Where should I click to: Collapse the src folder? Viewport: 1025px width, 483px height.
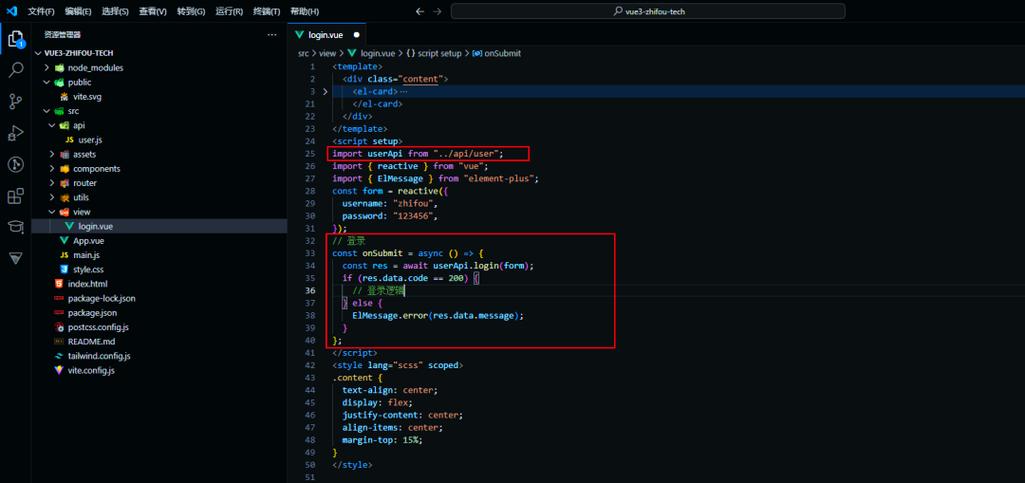point(47,111)
